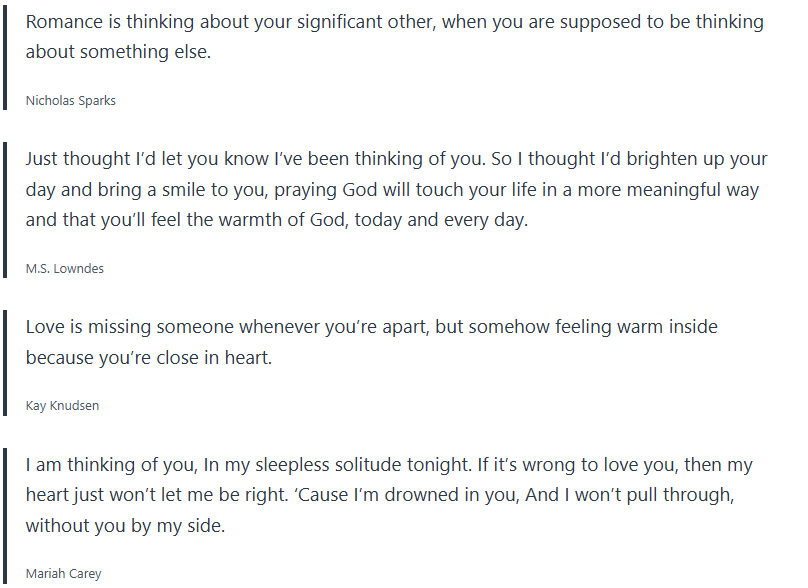Image resolution: width=808 pixels, height=588 pixels.
Task: Click the author name Nicholas Sparks
Action: coord(71,100)
